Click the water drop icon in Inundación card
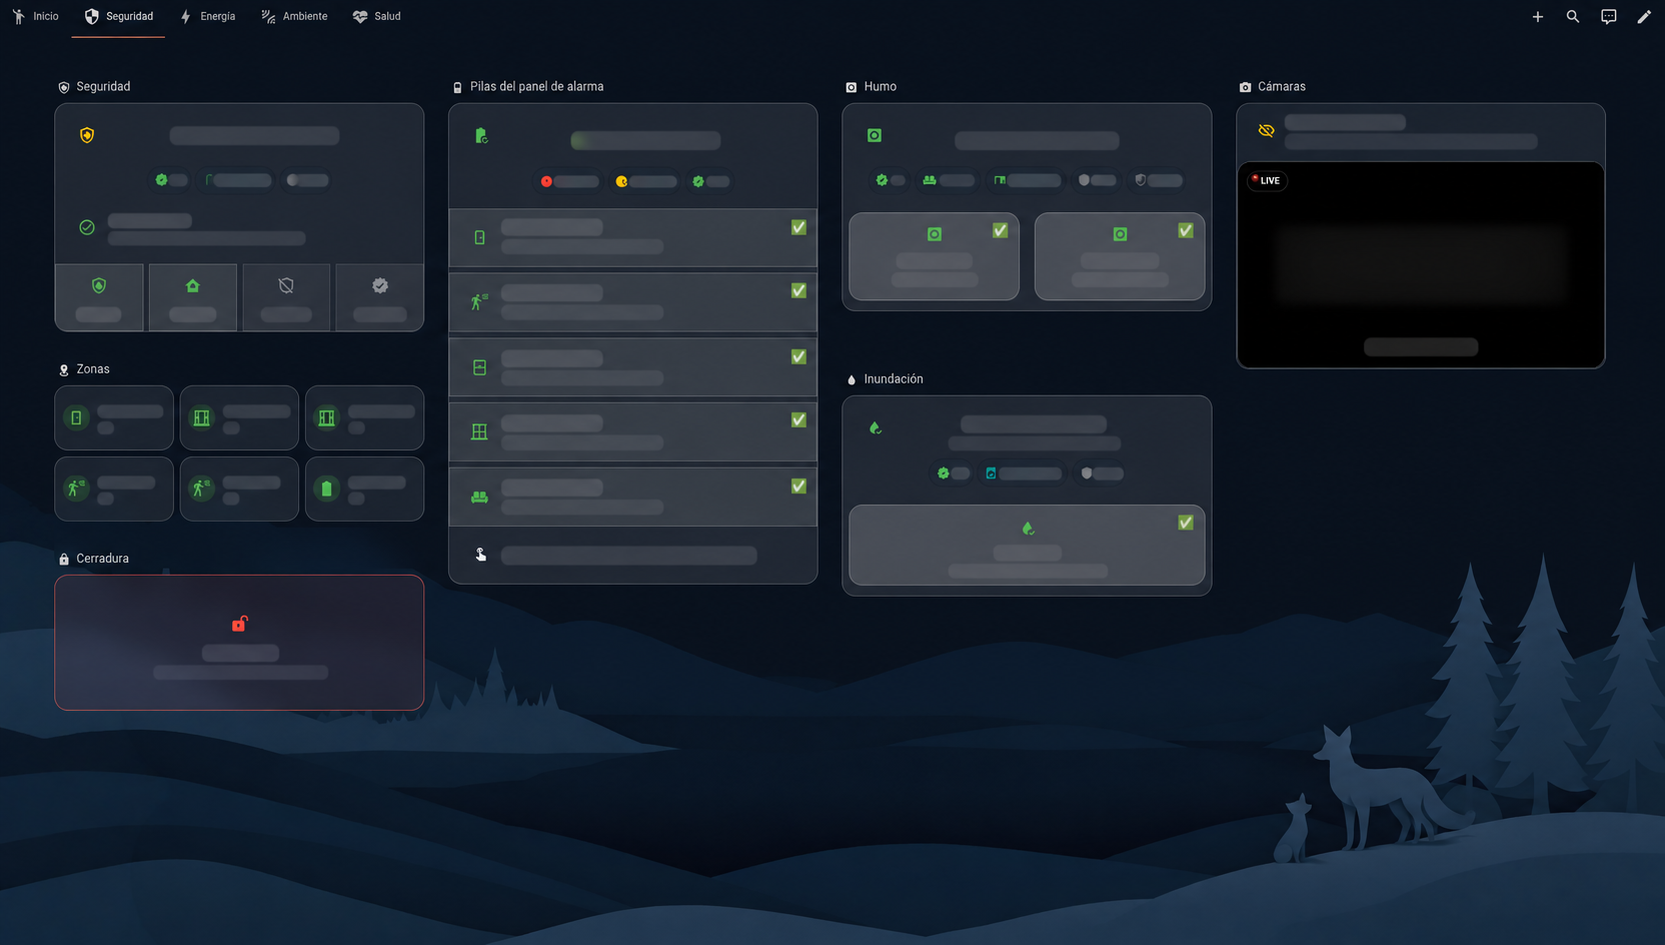The width and height of the screenshot is (1665, 945). point(875,428)
